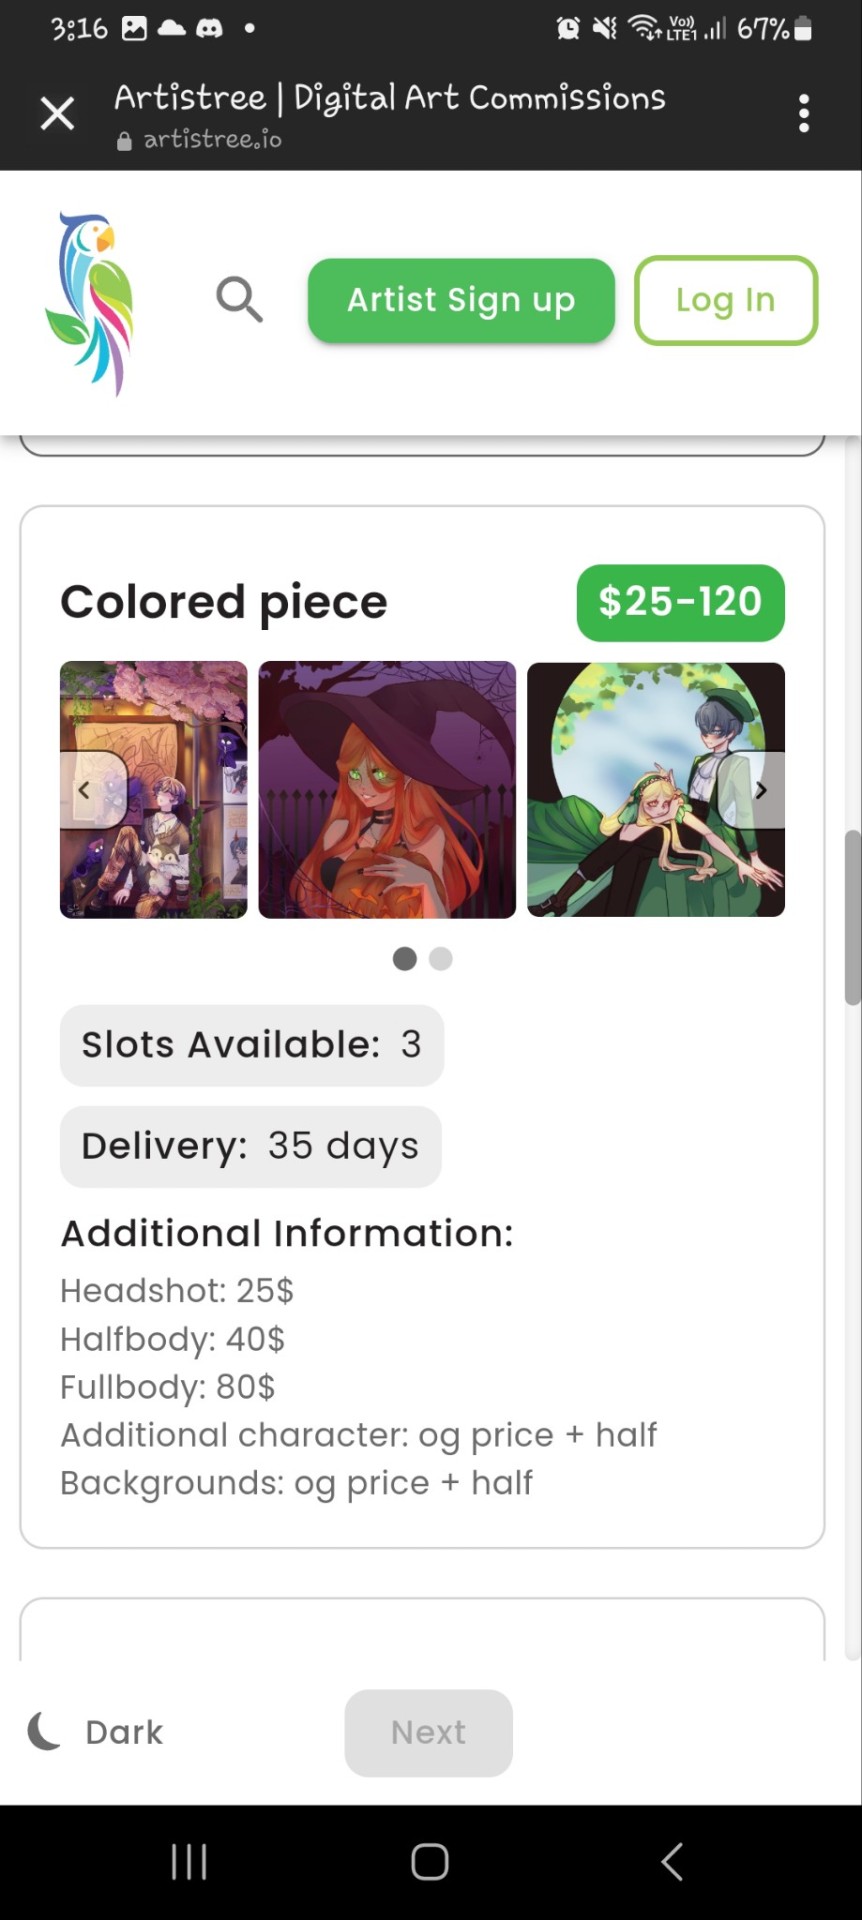Close the browser tab with X
The width and height of the screenshot is (862, 1920).
[57, 113]
